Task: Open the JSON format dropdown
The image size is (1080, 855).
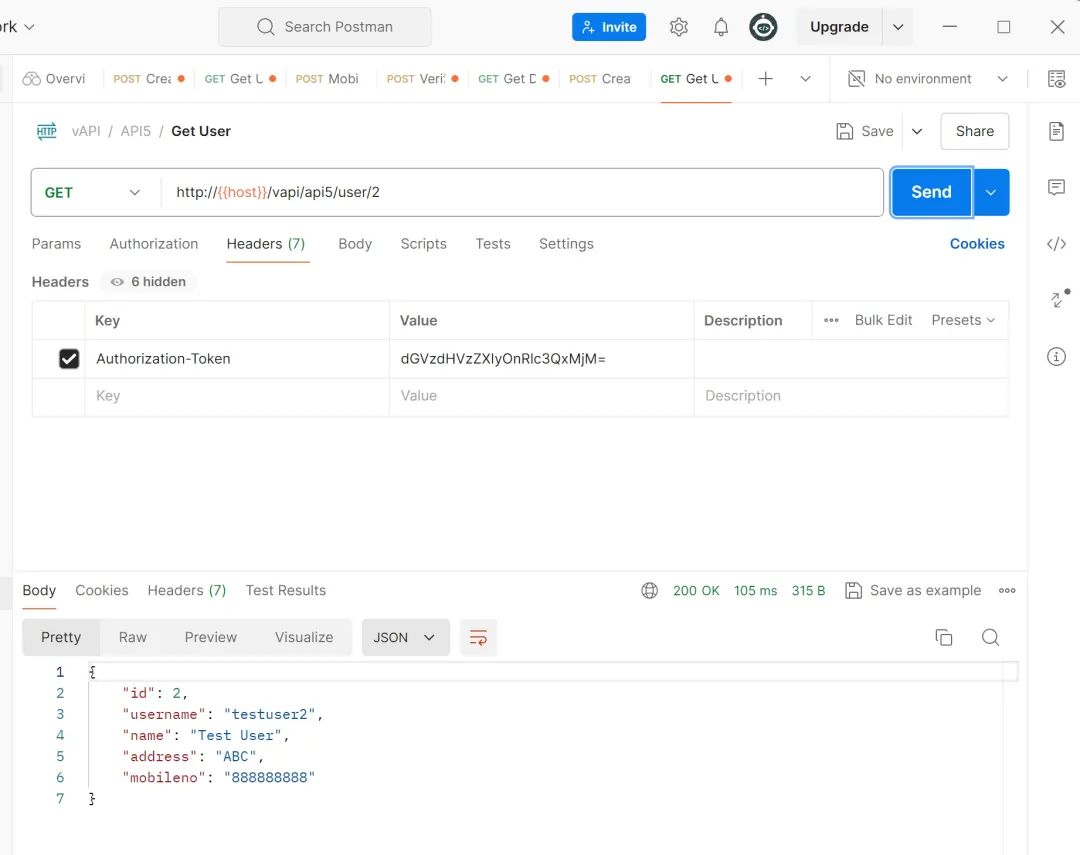Action: [x=406, y=637]
